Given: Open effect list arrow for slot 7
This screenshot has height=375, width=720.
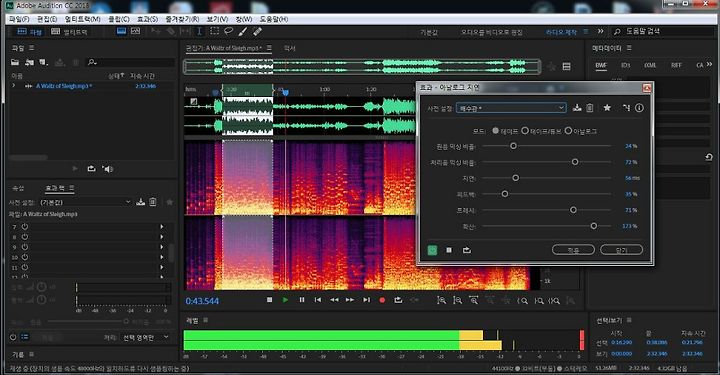Looking at the screenshot, I should coord(162,227).
